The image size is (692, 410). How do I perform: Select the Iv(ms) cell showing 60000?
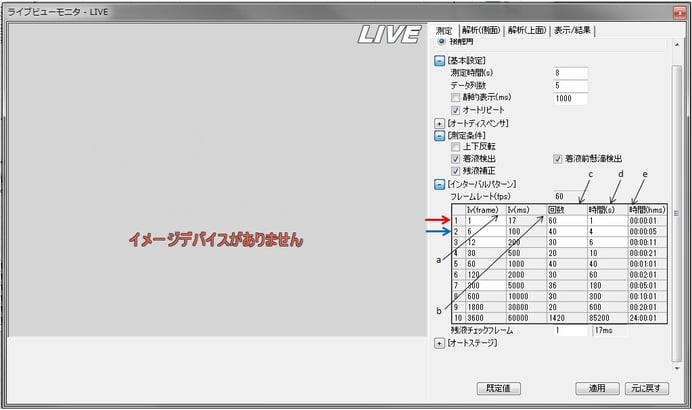526,318
